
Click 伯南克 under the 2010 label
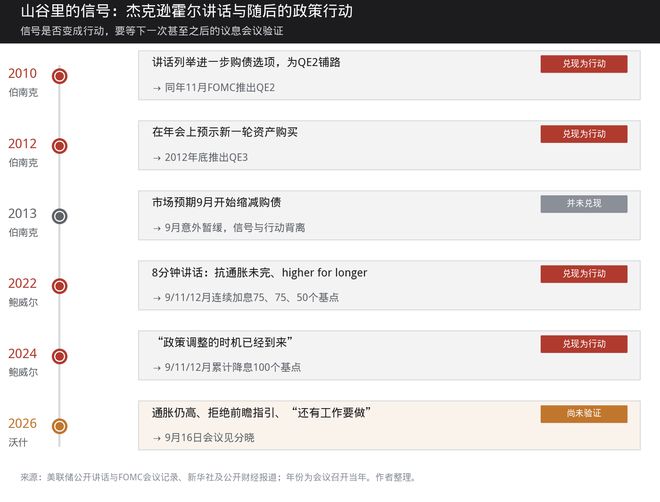pos(23,92)
